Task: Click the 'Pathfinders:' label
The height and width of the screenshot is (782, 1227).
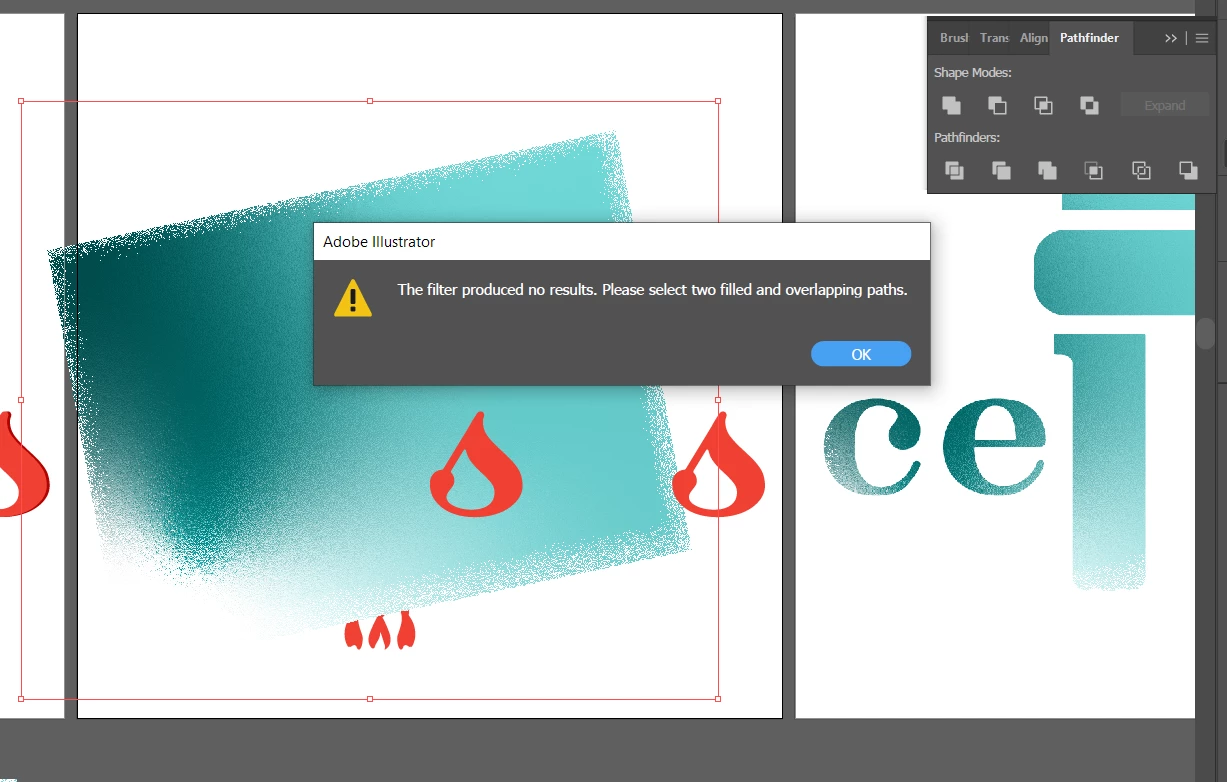Action: point(967,138)
